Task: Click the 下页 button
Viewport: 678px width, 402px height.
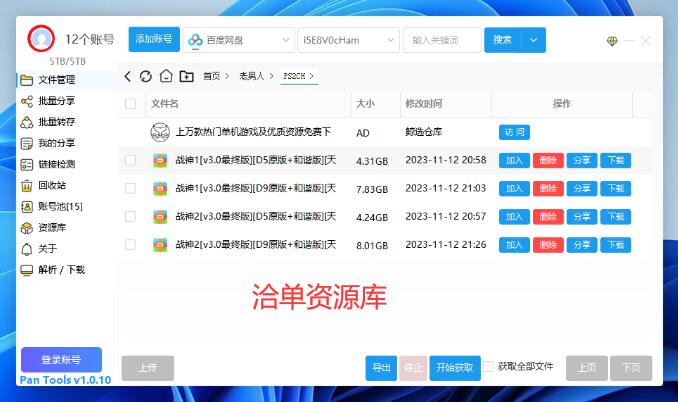Action: (631, 368)
